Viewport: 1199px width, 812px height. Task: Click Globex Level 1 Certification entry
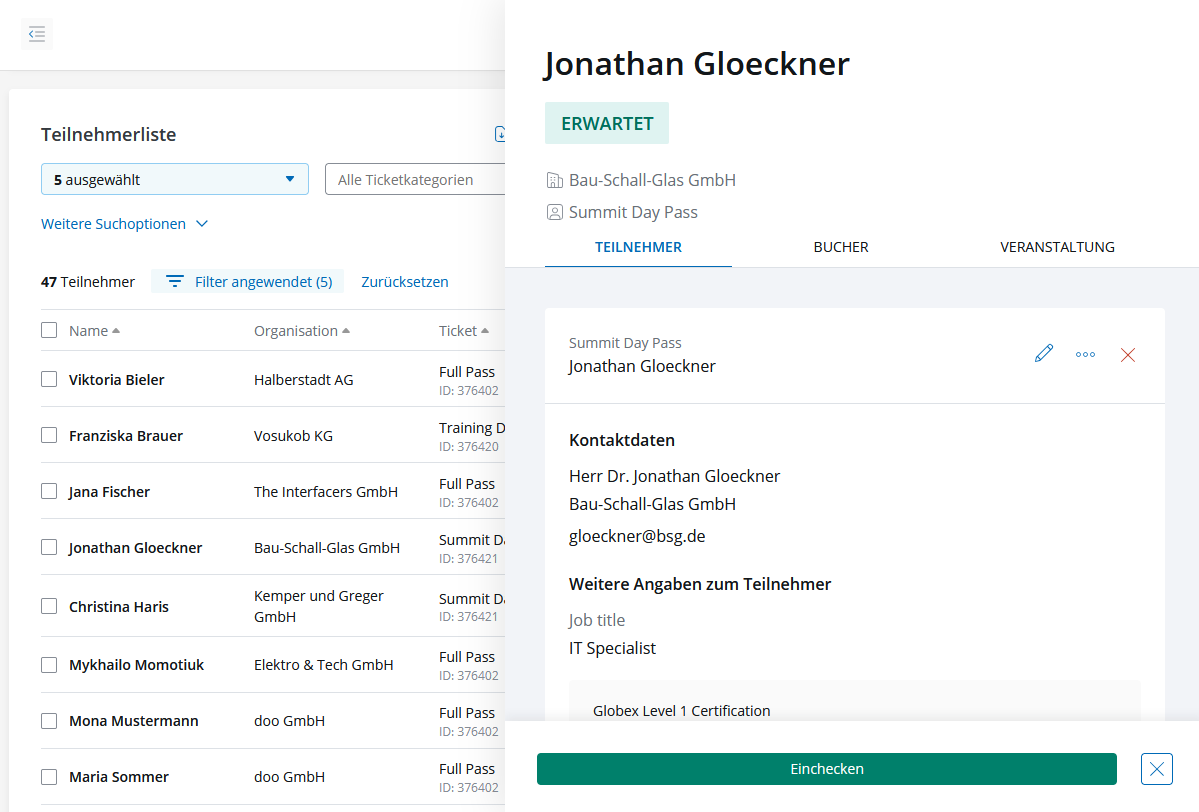[x=681, y=711]
